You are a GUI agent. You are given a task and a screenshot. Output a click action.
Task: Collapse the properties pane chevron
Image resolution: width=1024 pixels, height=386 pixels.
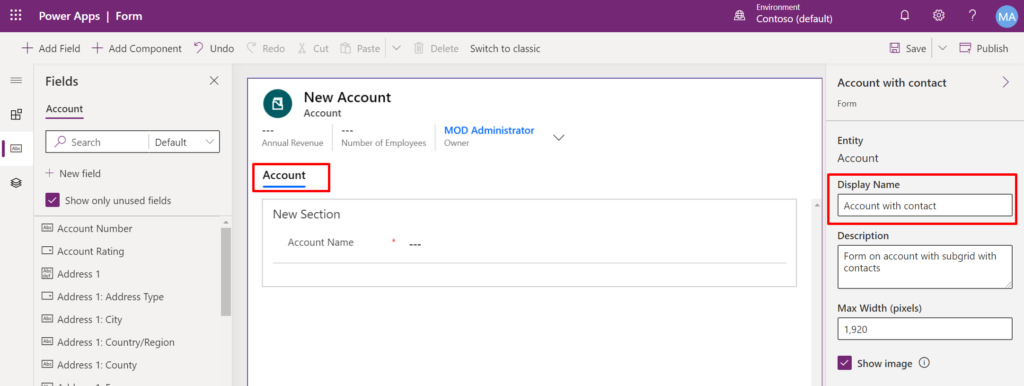click(1006, 82)
